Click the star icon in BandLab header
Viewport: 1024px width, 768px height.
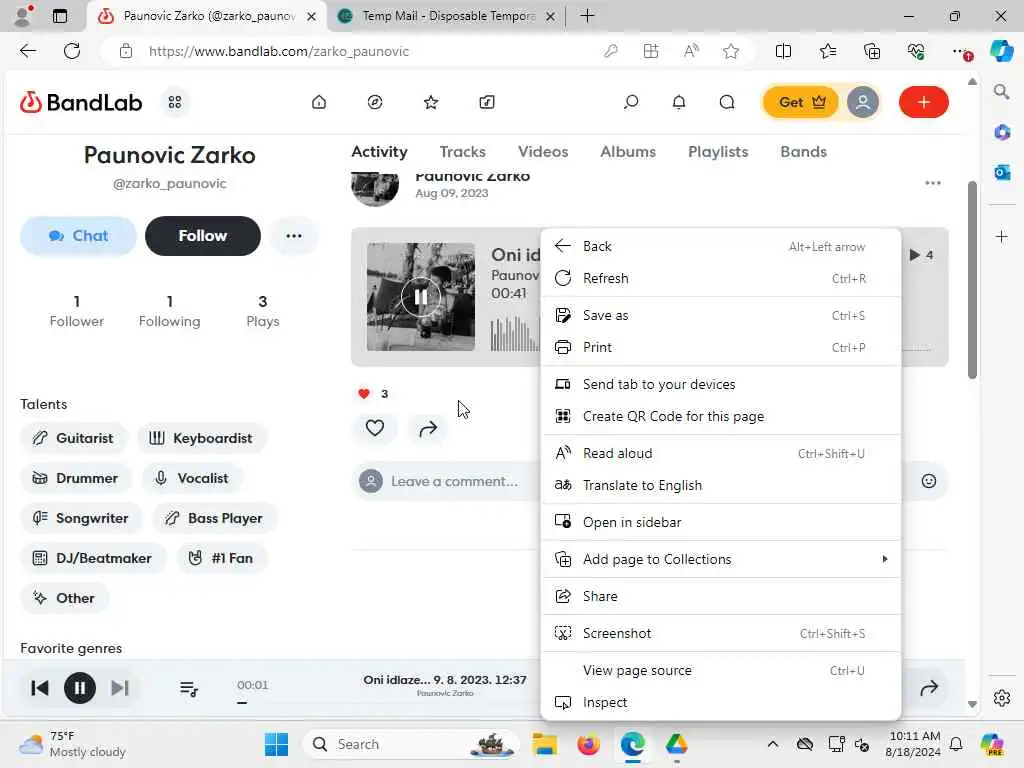[x=431, y=102]
